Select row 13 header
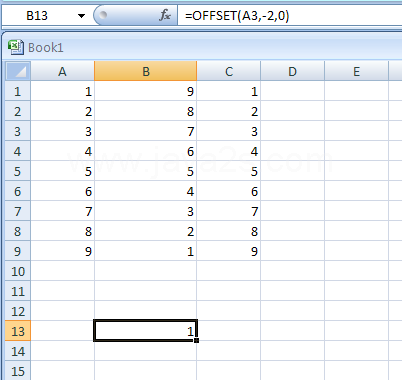Screen dimensions: 402x380 (18, 331)
